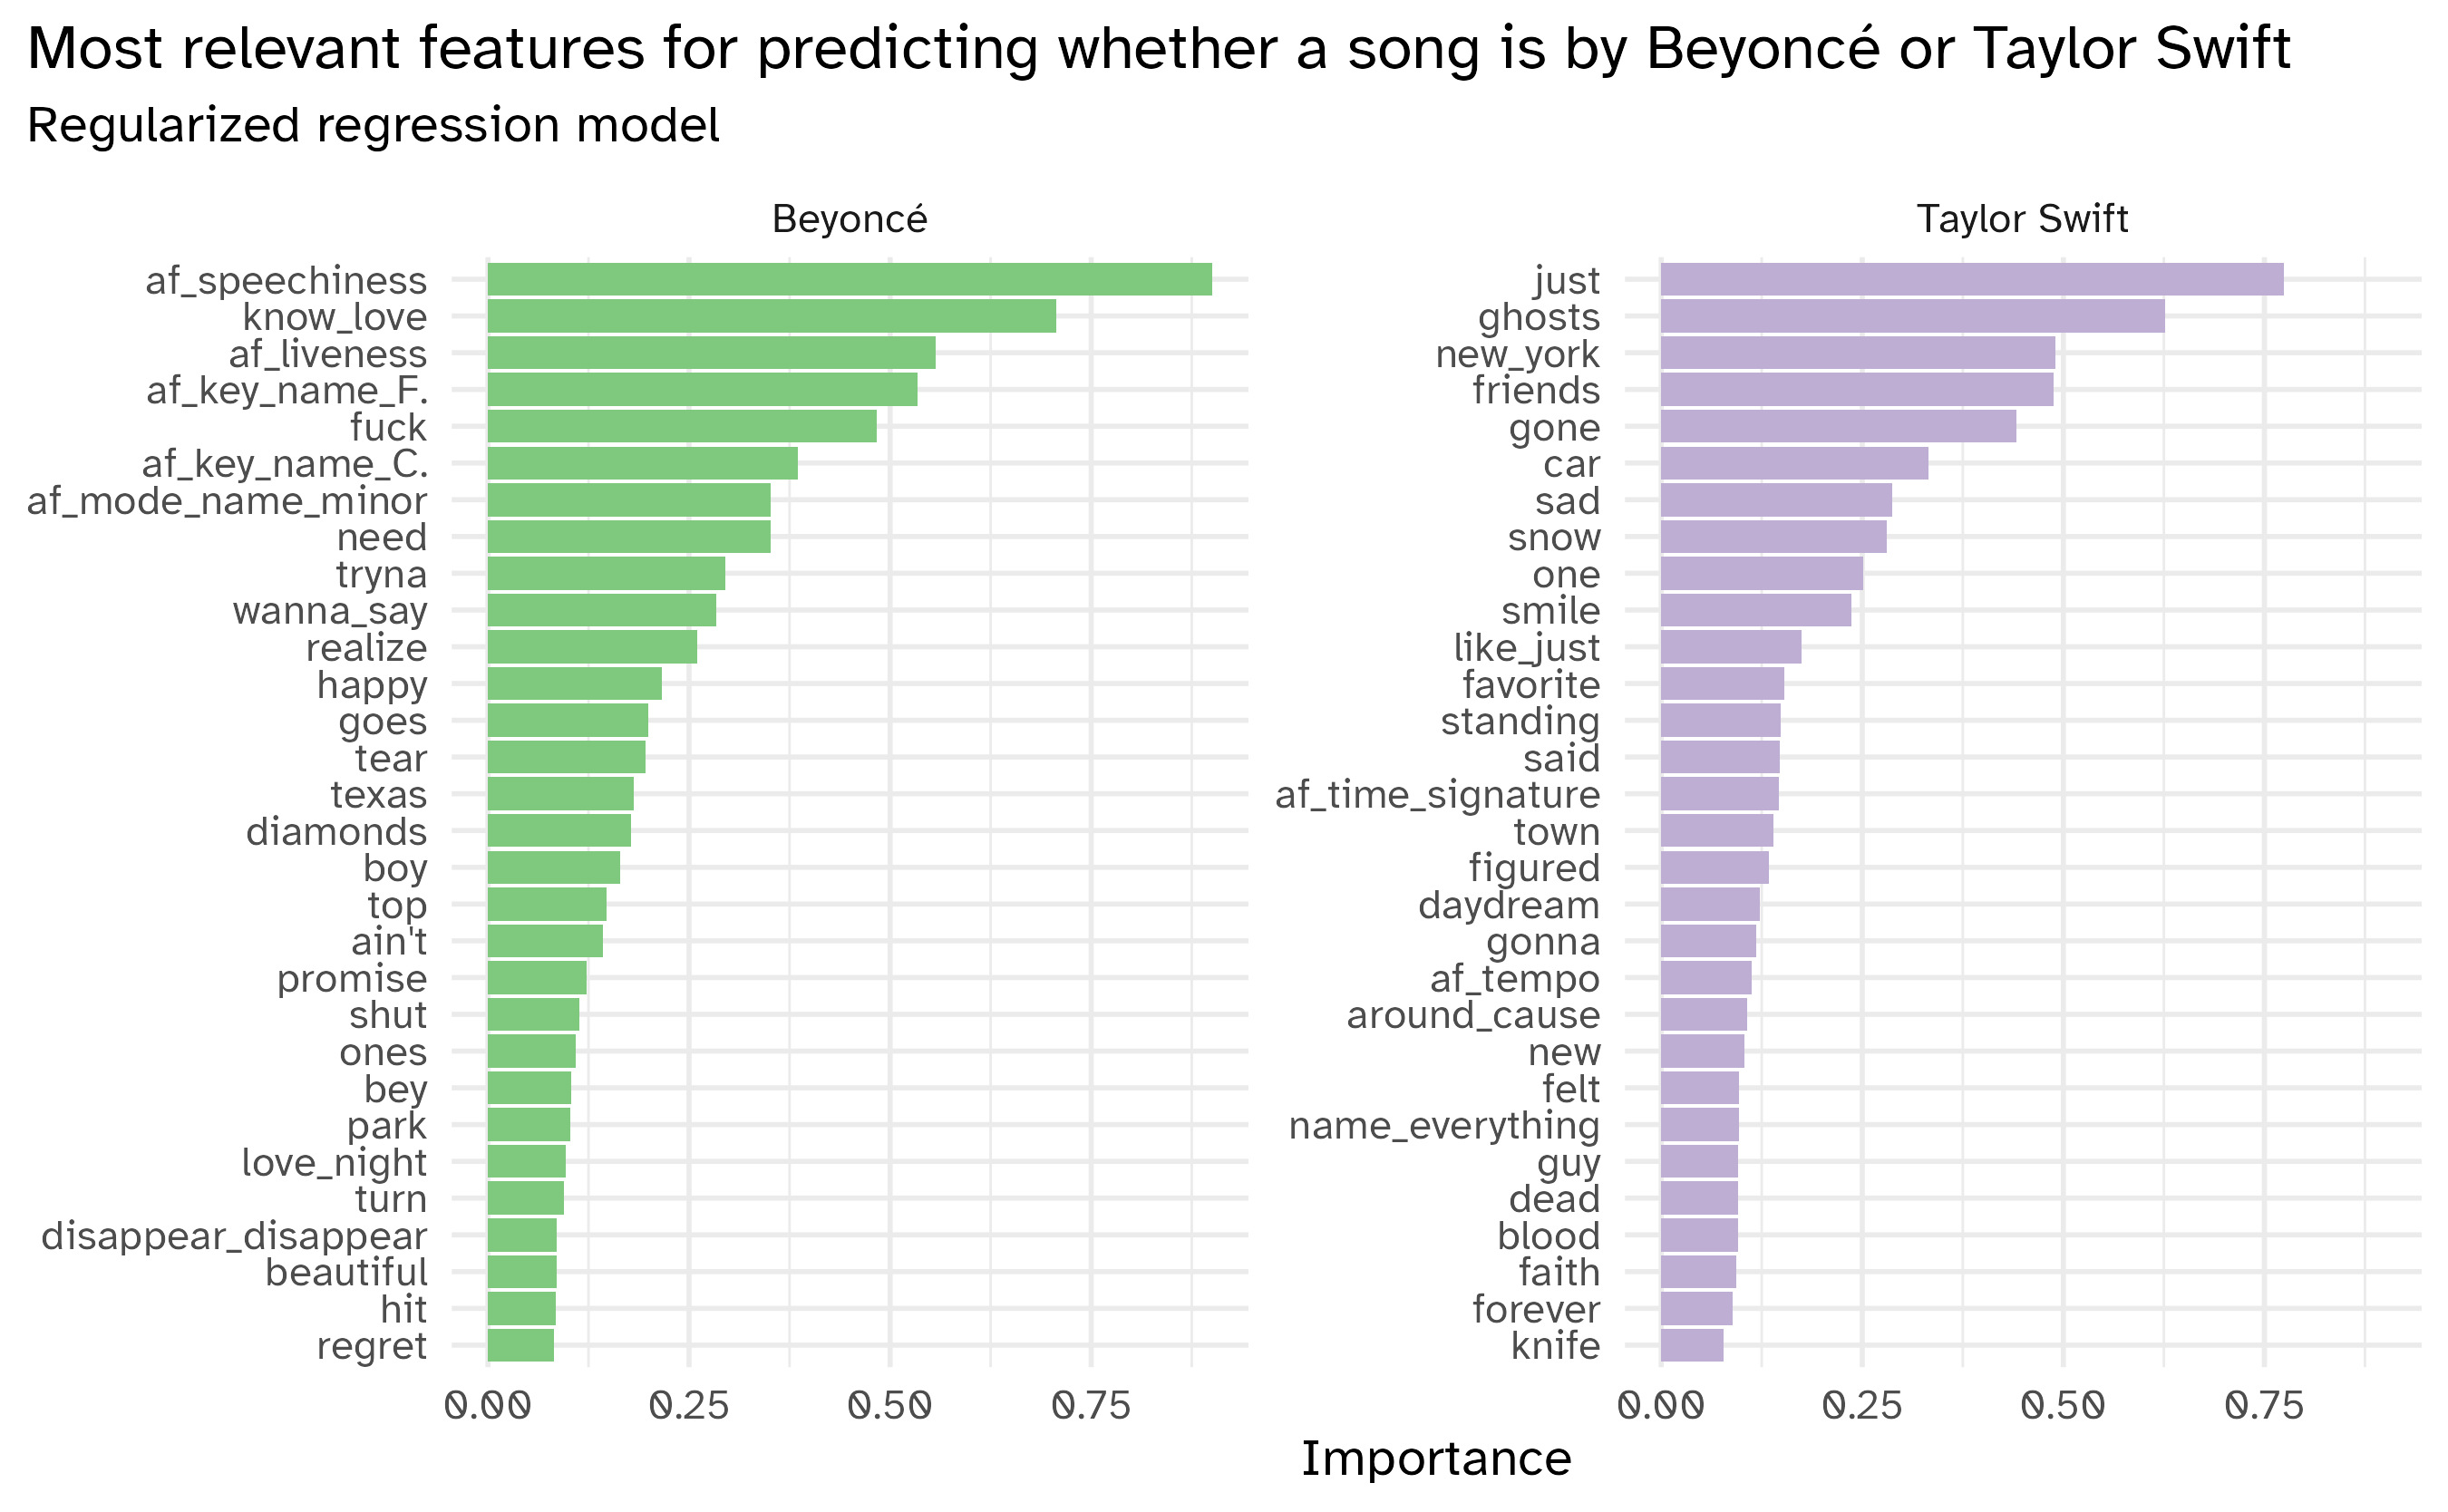
Task: Click the 'af_time_signature' feature label
Action: (x=1437, y=795)
